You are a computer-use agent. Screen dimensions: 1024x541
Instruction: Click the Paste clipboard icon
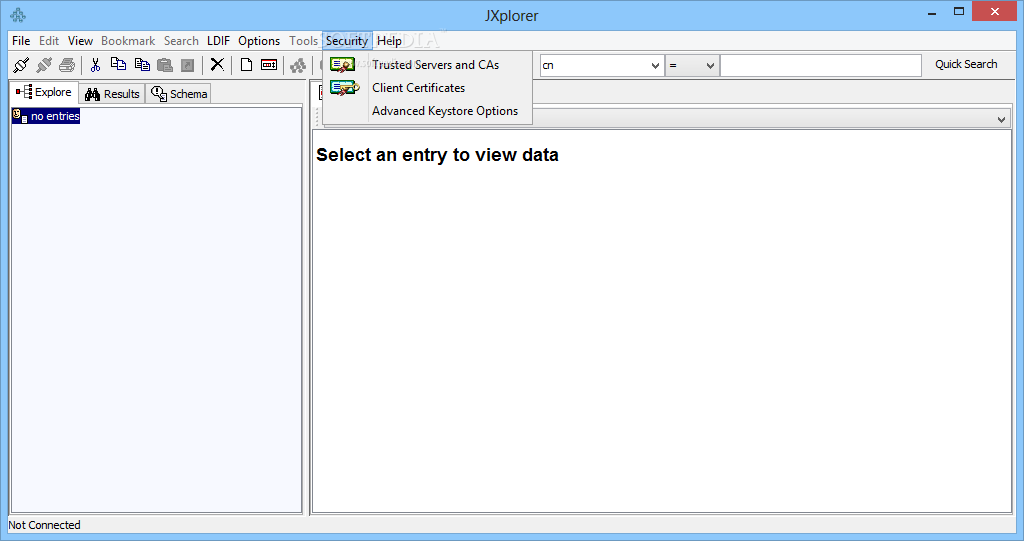point(165,65)
